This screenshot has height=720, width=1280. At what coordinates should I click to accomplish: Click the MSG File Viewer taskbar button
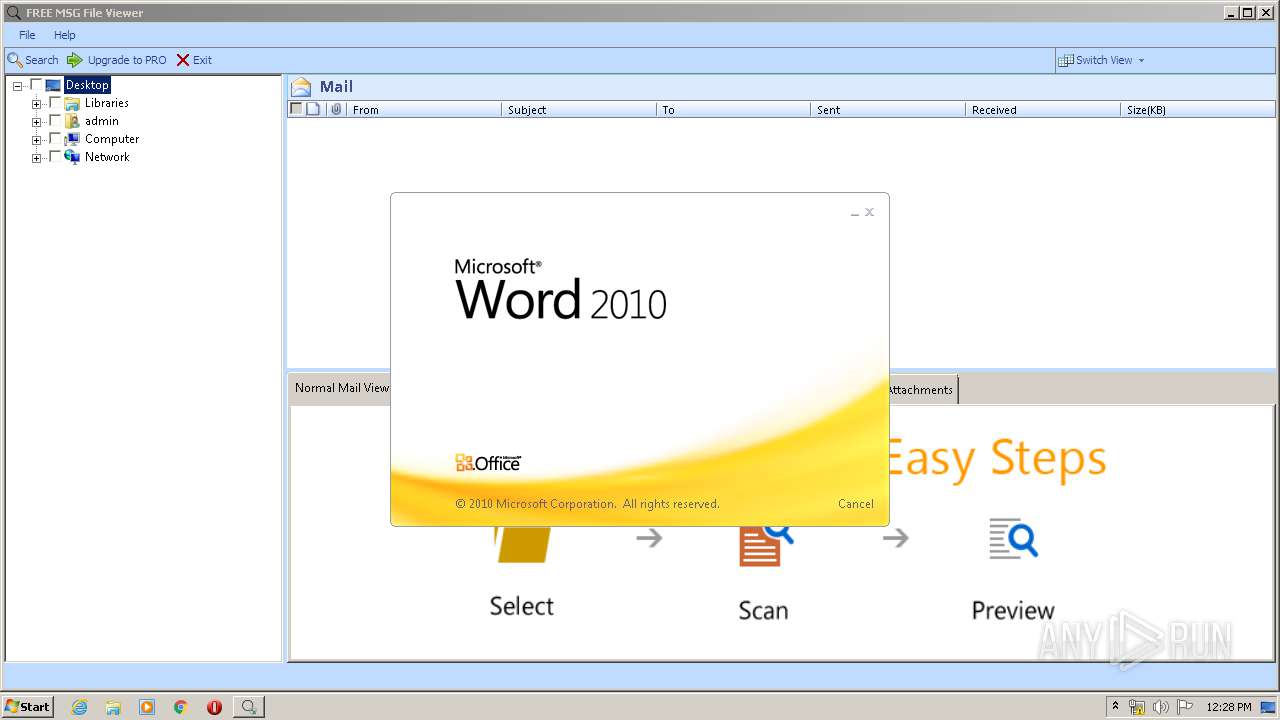(x=249, y=707)
